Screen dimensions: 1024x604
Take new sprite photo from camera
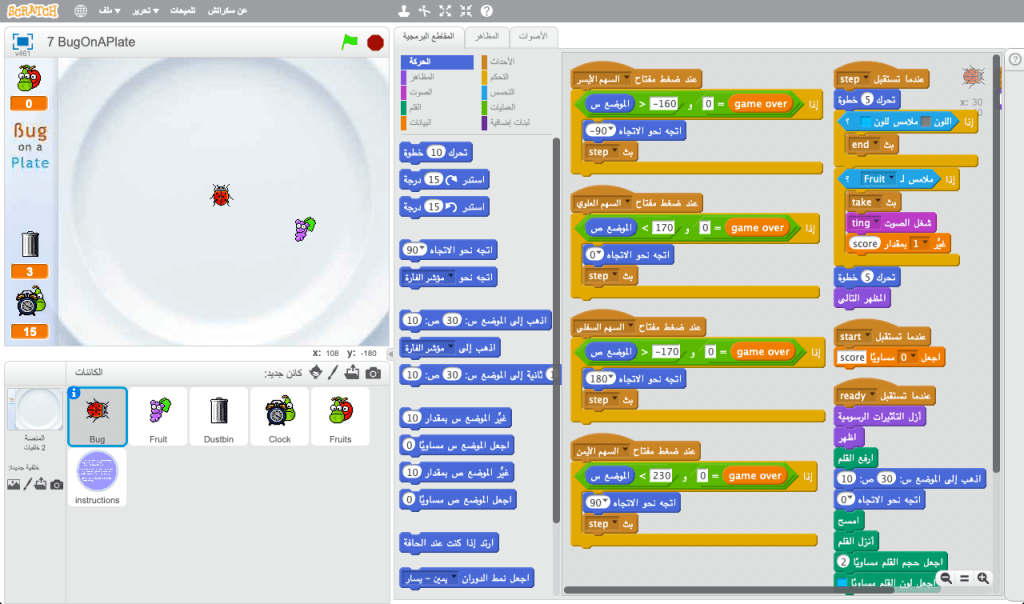pyautogui.click(x=373, y=373)
